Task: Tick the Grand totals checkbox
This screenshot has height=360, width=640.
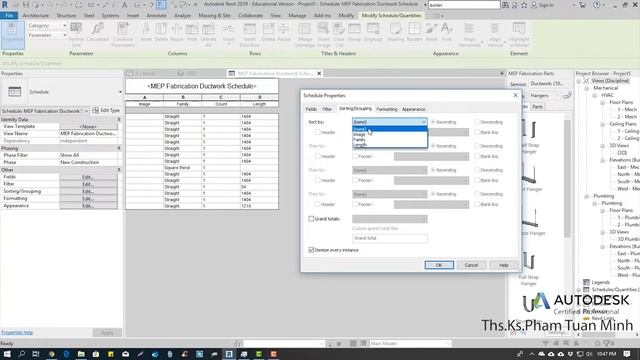Action: (x=311, y=219)
